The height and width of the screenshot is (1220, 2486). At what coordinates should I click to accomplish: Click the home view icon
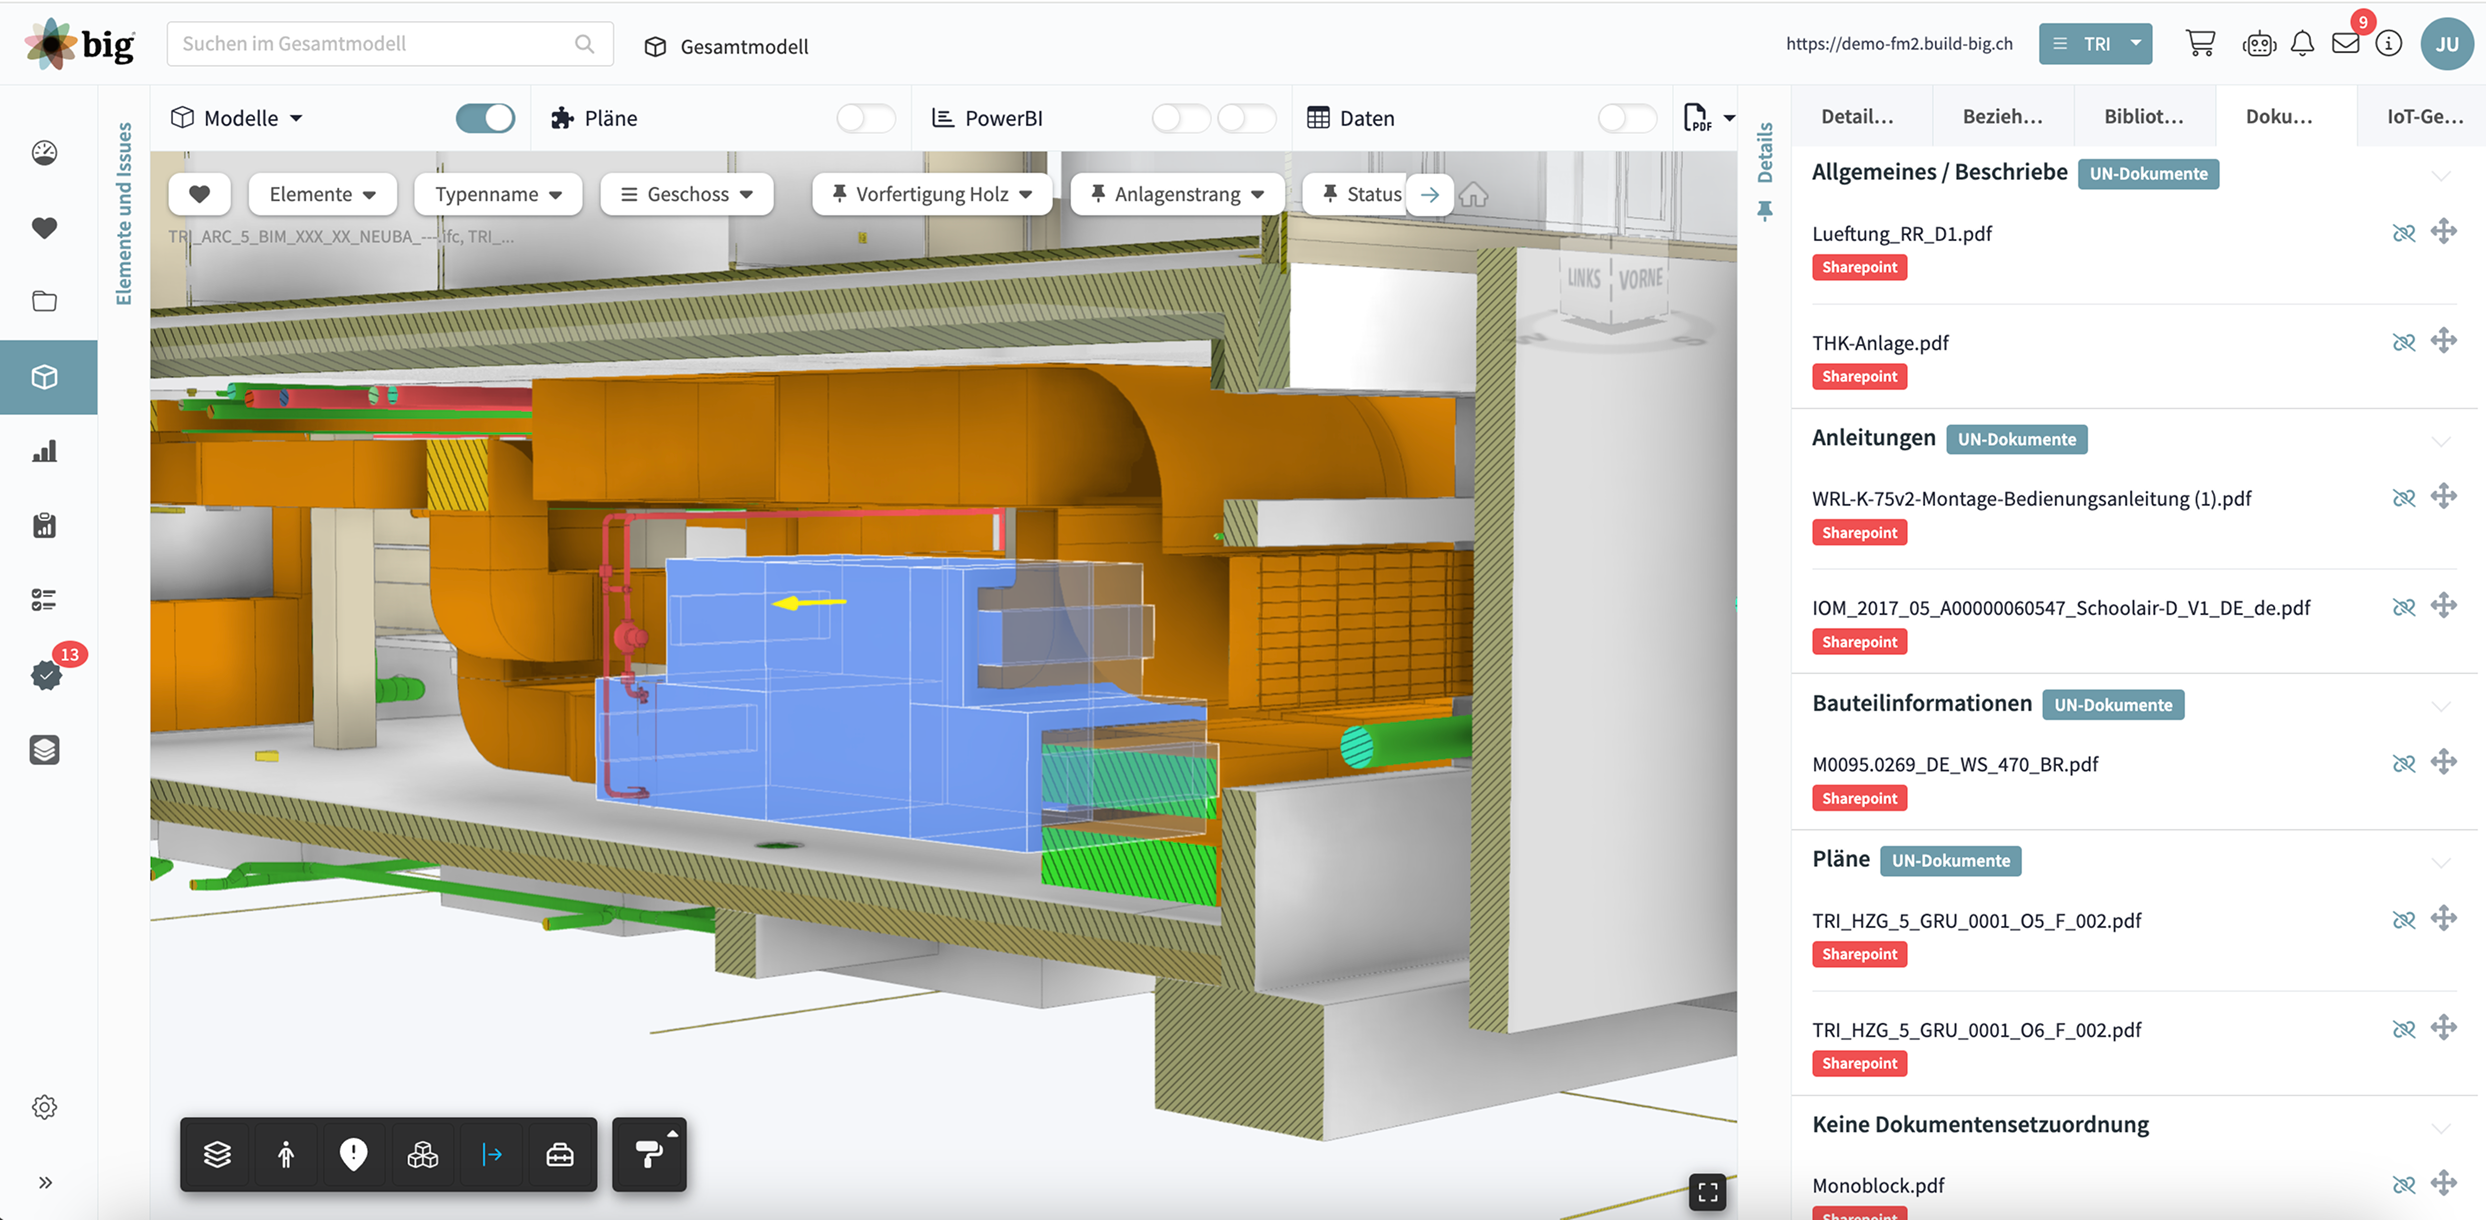[x=1473, y=194]
